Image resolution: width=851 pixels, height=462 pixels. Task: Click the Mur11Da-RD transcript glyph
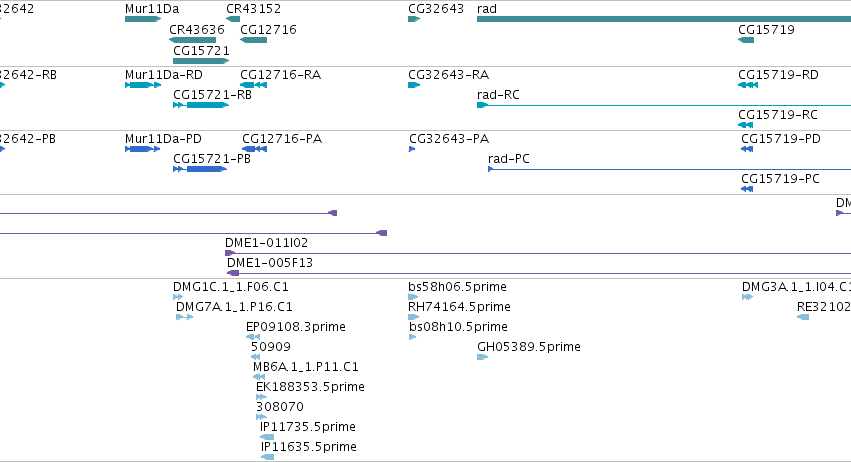[x=143, y=85]
